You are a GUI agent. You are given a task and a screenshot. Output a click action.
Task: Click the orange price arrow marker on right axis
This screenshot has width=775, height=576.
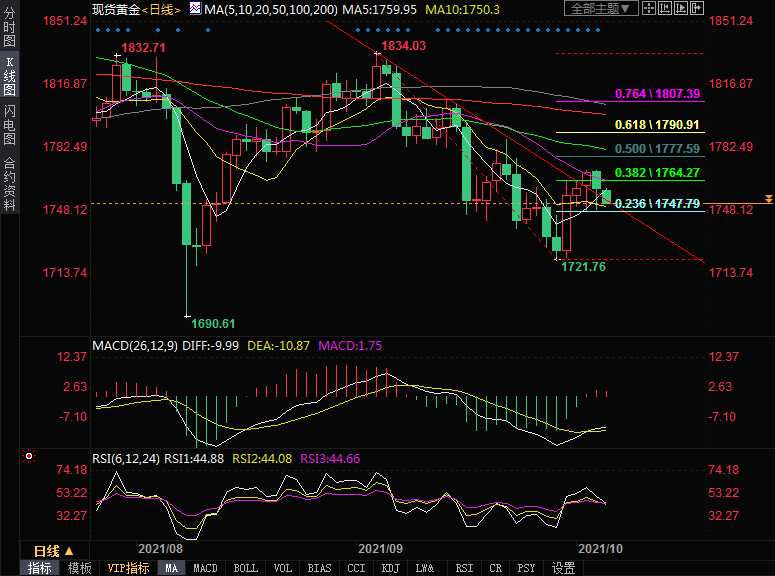click(x=767, y=200)
